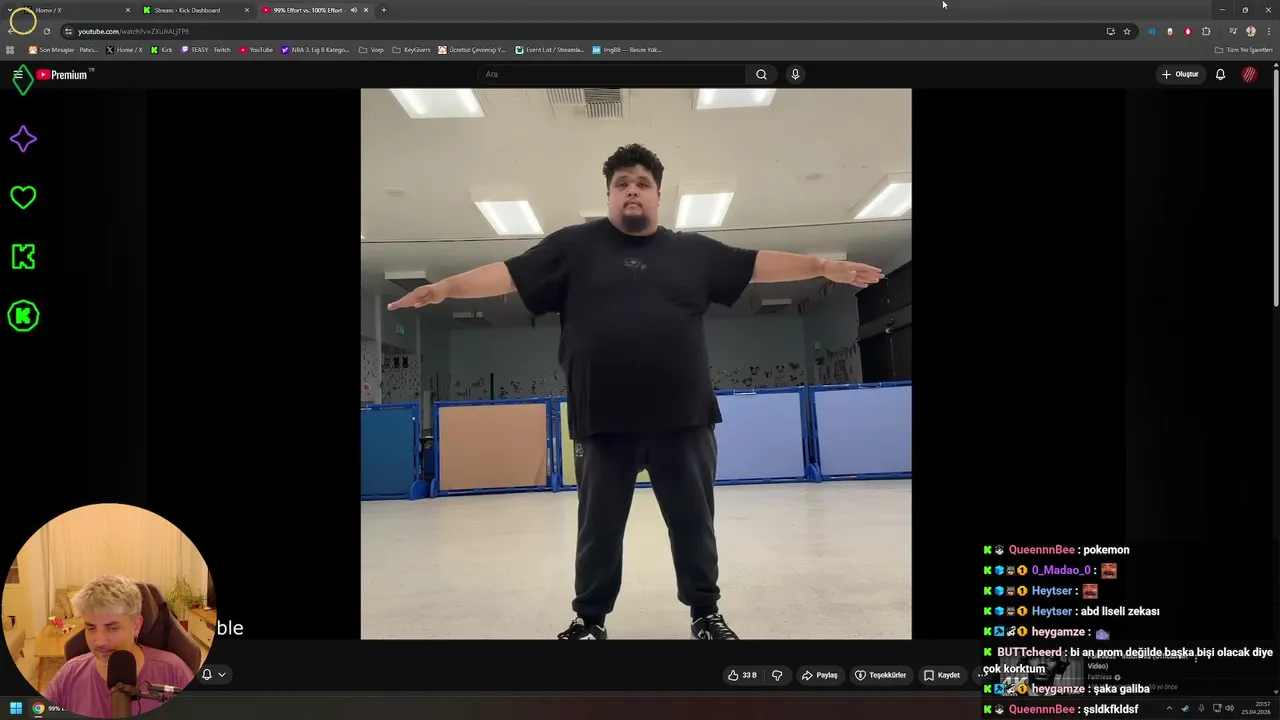Viewport: 1280px width, 720px height.
Task: Click into the Ara search field
Action: click(611, 74)
